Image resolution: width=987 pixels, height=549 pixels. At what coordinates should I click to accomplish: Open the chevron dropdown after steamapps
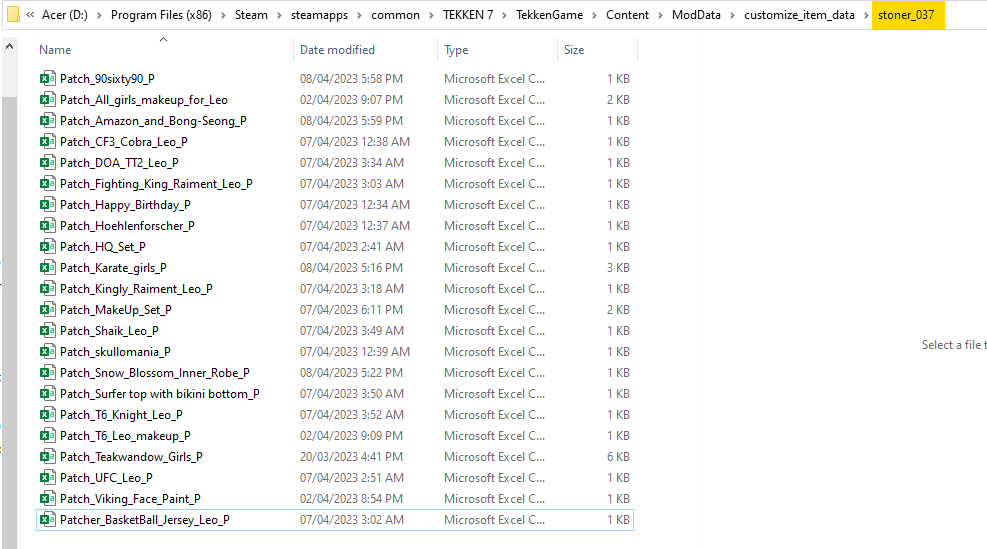point(359,15)
